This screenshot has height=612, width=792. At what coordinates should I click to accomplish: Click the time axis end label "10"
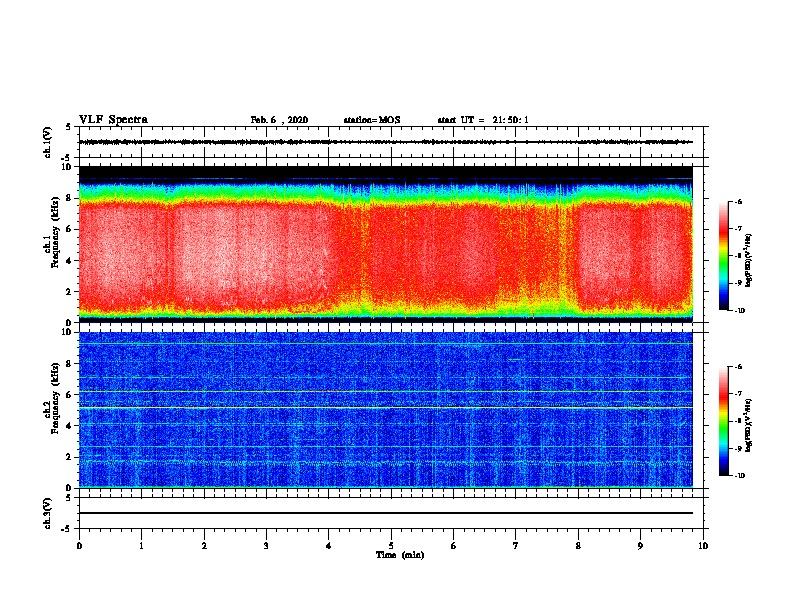(703, 546)
